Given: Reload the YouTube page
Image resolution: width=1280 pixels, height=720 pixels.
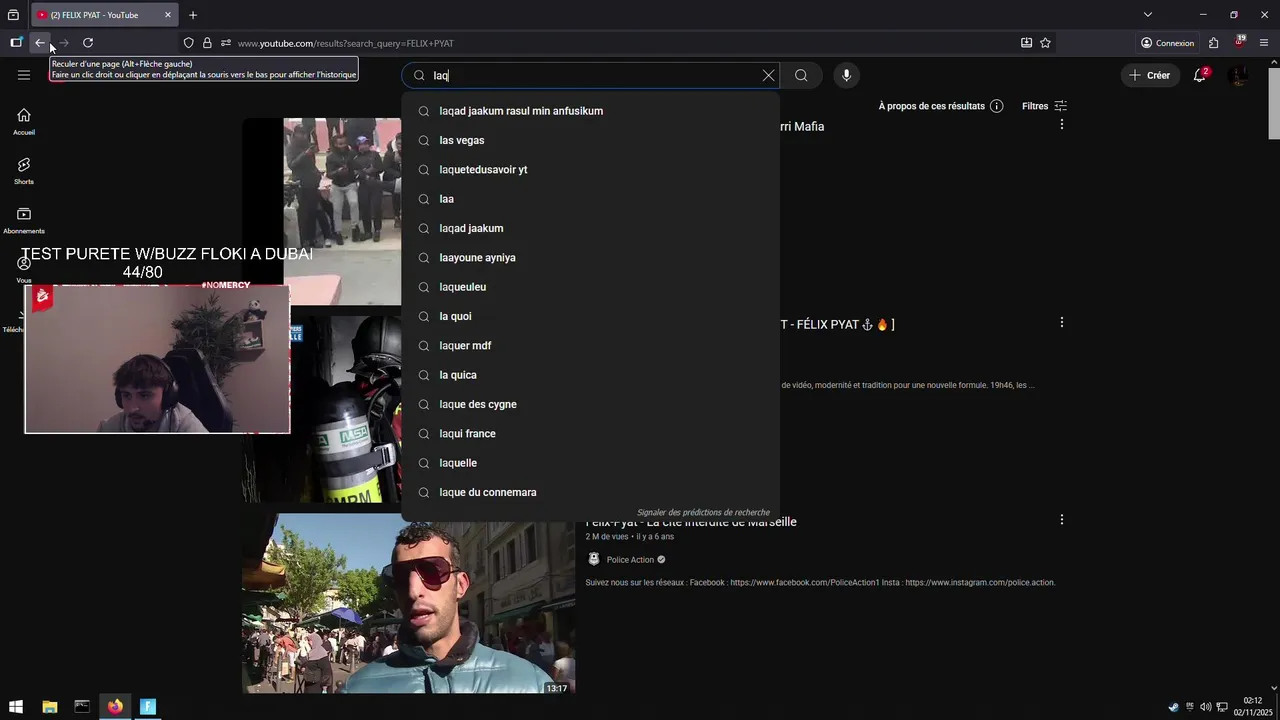Looking at the screenshot, I should click(88, 43).
